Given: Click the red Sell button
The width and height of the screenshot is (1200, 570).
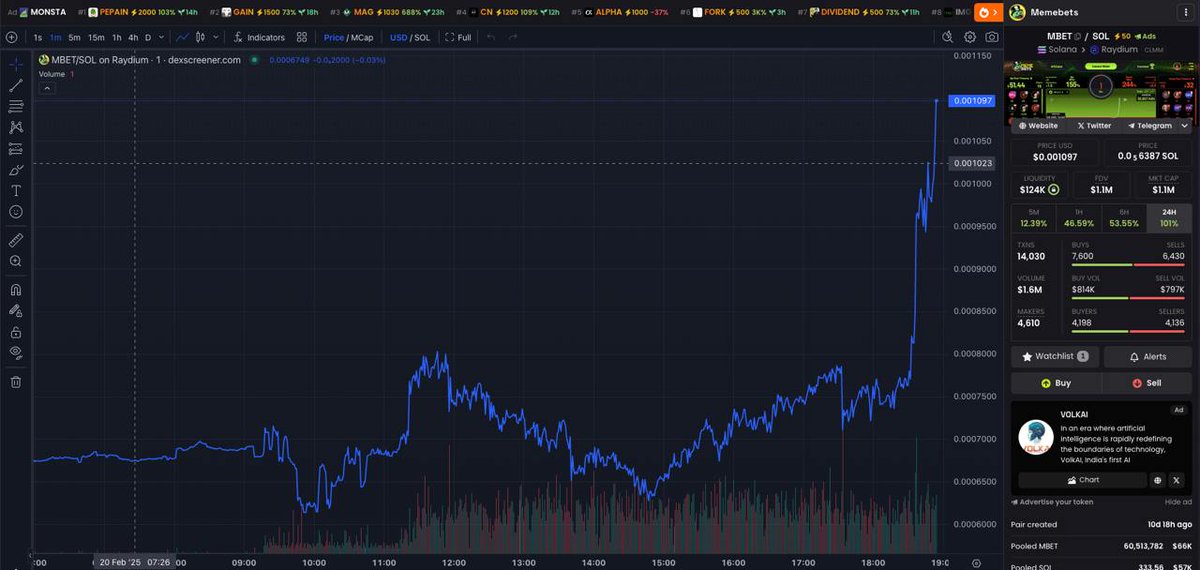Looking at the screenshot, I should [x=1146, y=383].
